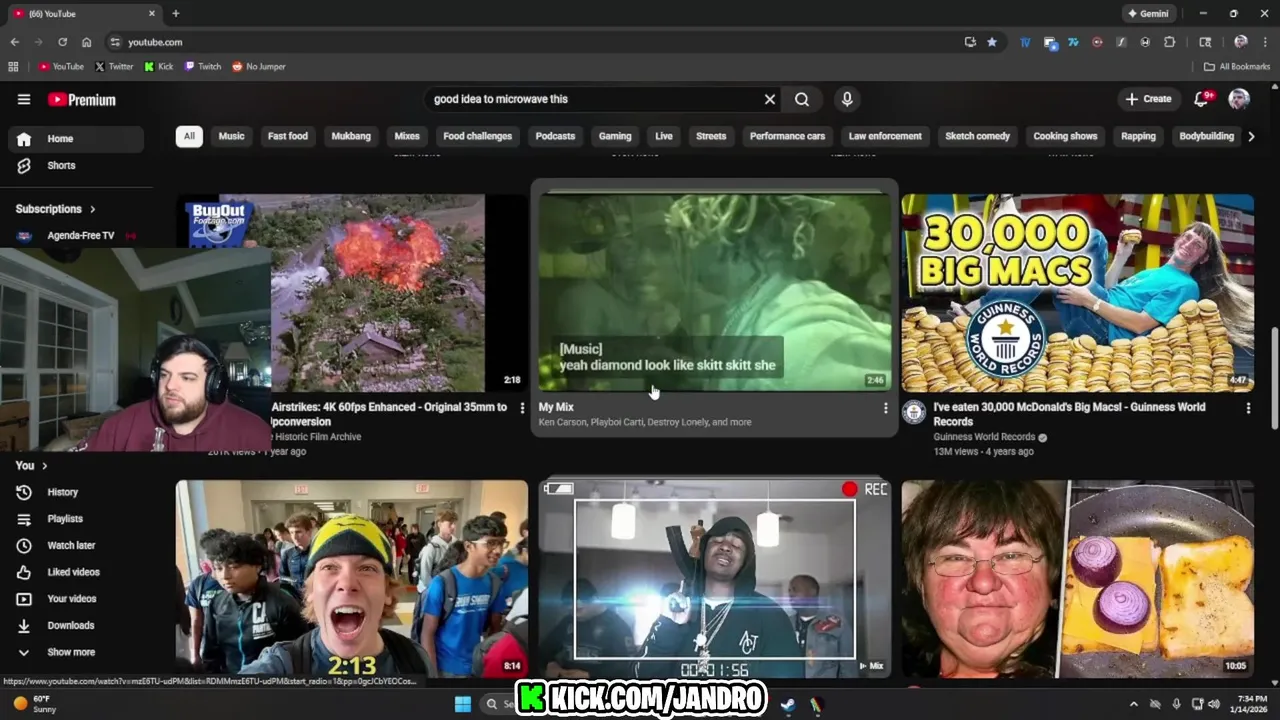Select the Gaming filter chip
The image size is (1280, 720).
click(615, 136)
